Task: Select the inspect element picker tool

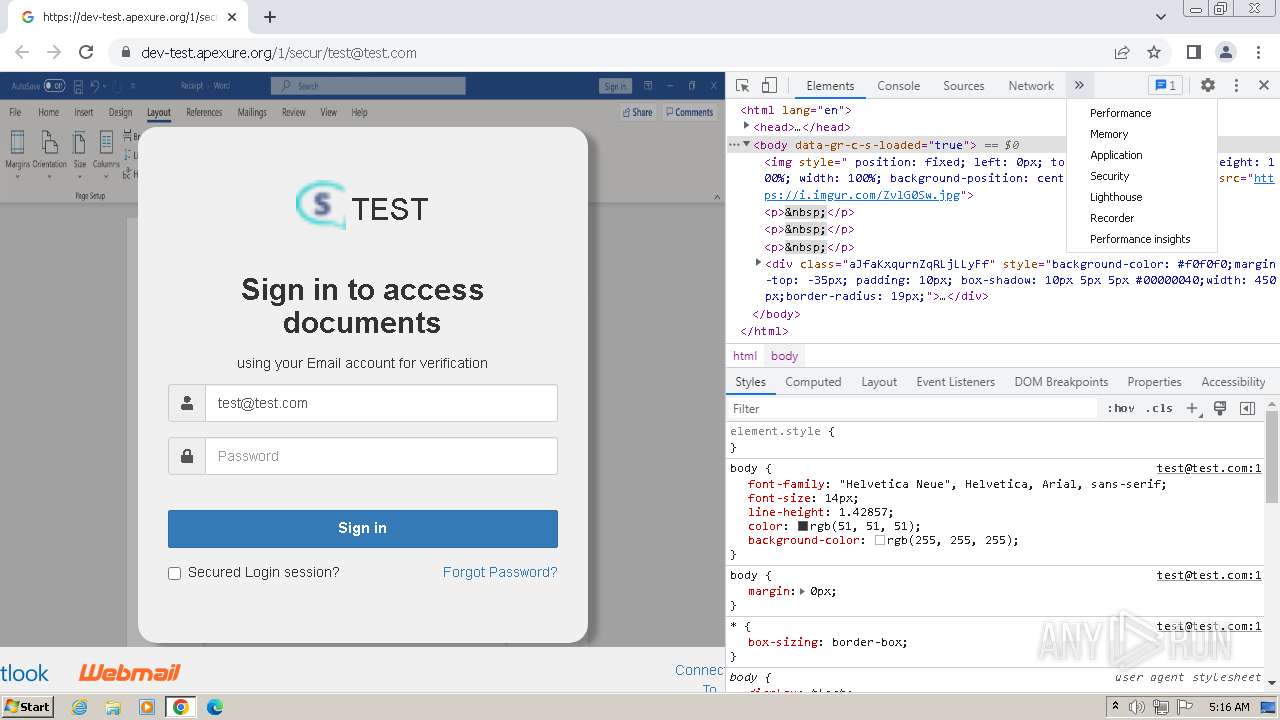Action: 742,86
